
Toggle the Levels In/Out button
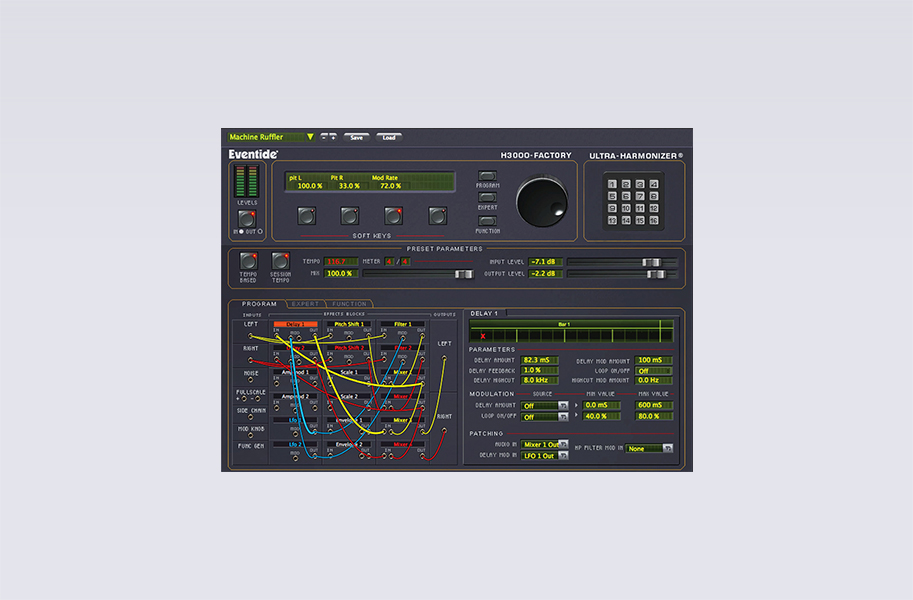click(x=247, y=218)
